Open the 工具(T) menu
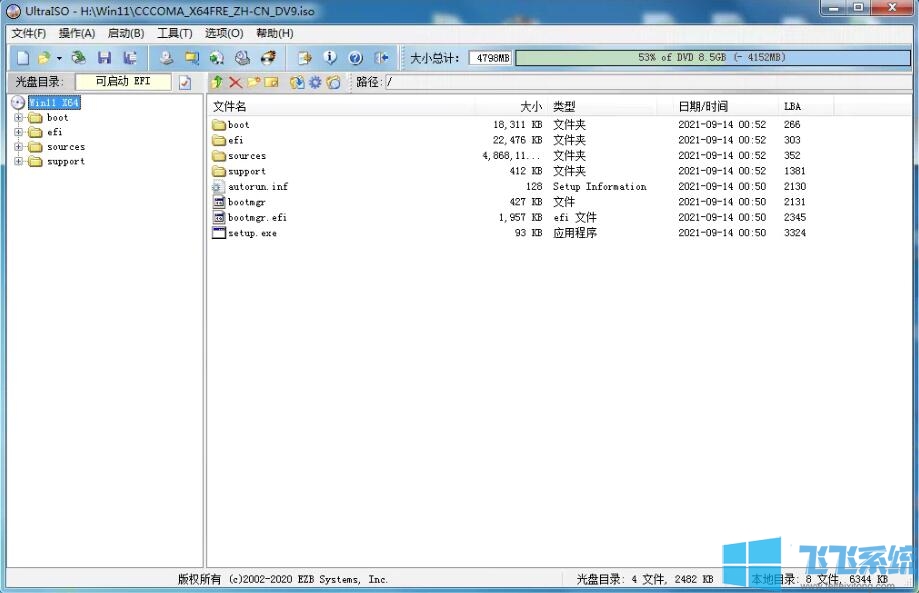Screen dimensions: 919x593 pyautogui.click(x=175, y=33)
